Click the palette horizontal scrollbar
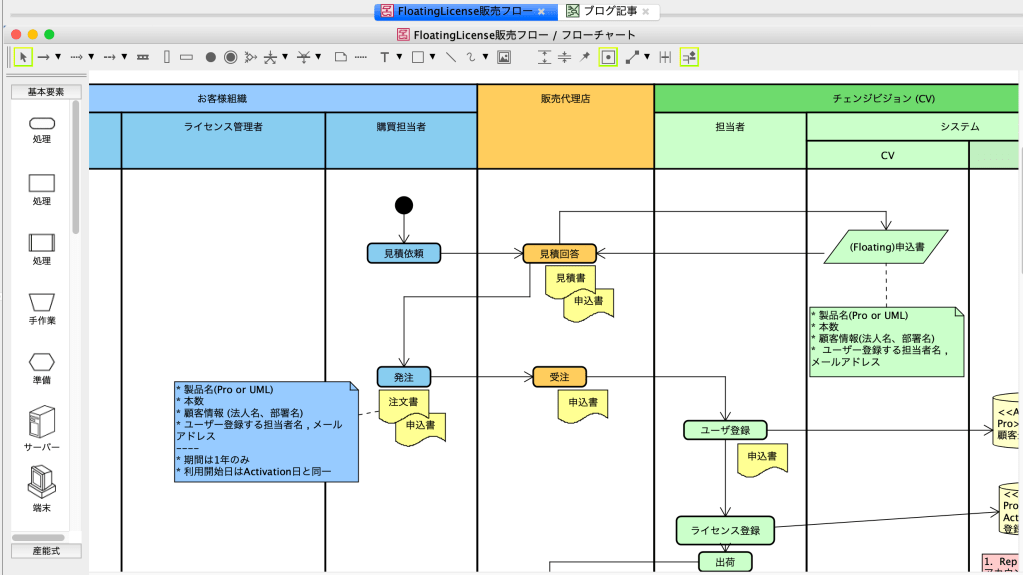Screen dimensions: 1023x575 38,537
